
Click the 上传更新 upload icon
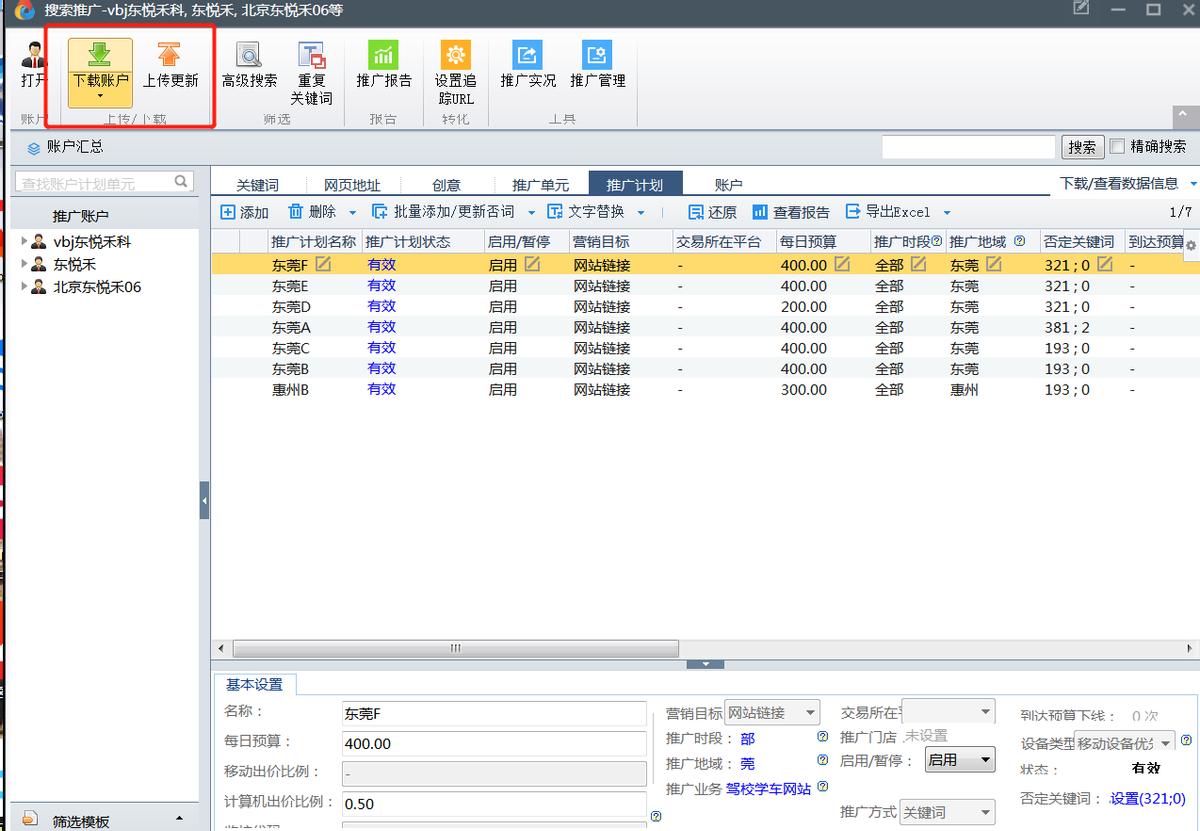[170, 56]
